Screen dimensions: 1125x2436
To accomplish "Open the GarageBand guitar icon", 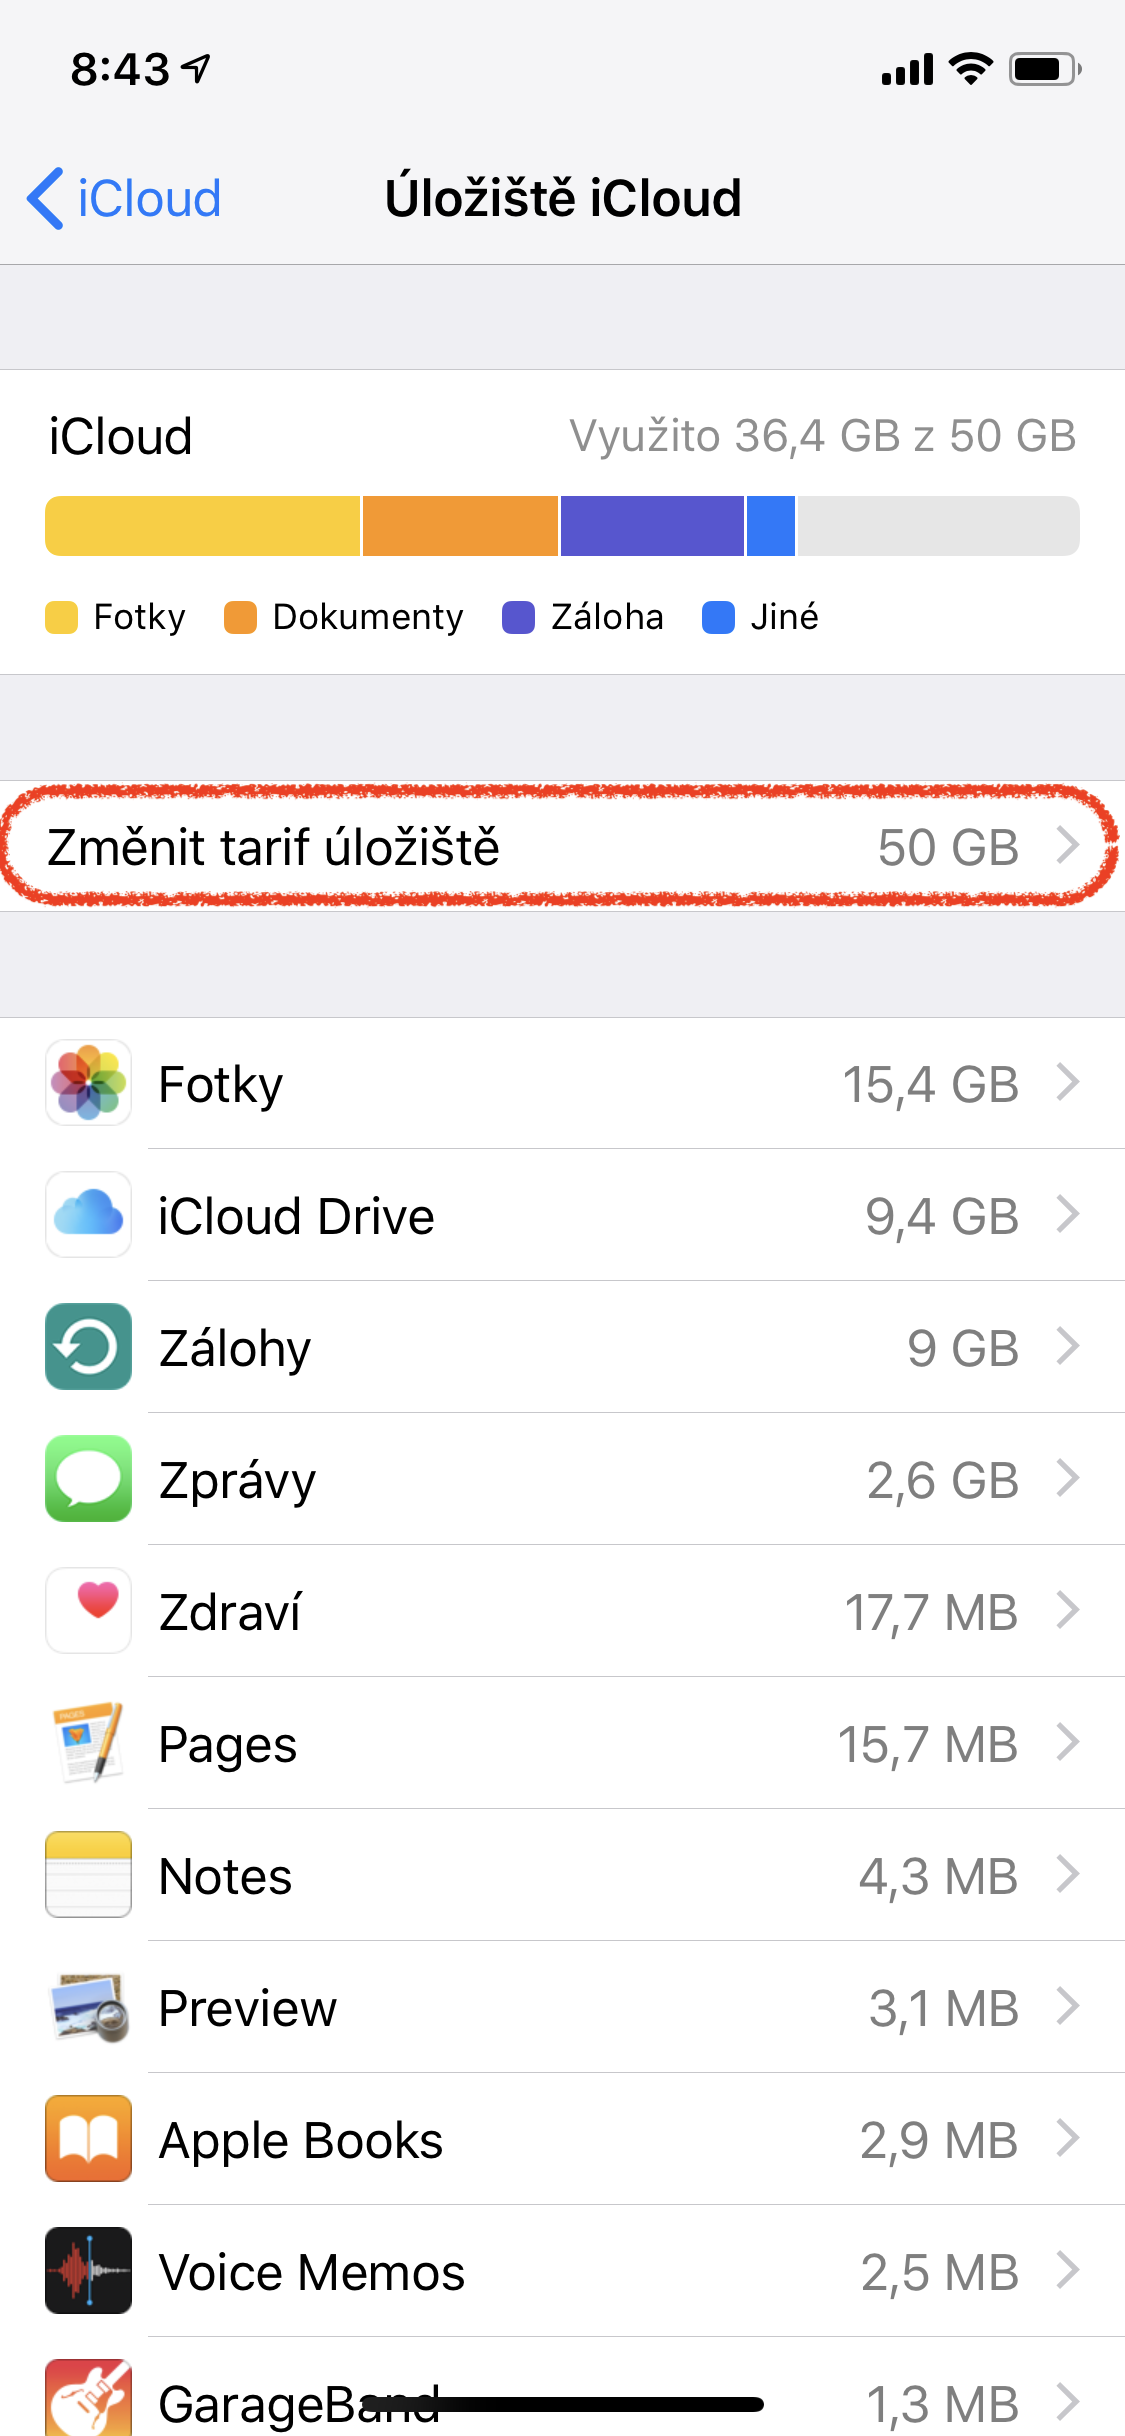I will tap(88, 2400).
